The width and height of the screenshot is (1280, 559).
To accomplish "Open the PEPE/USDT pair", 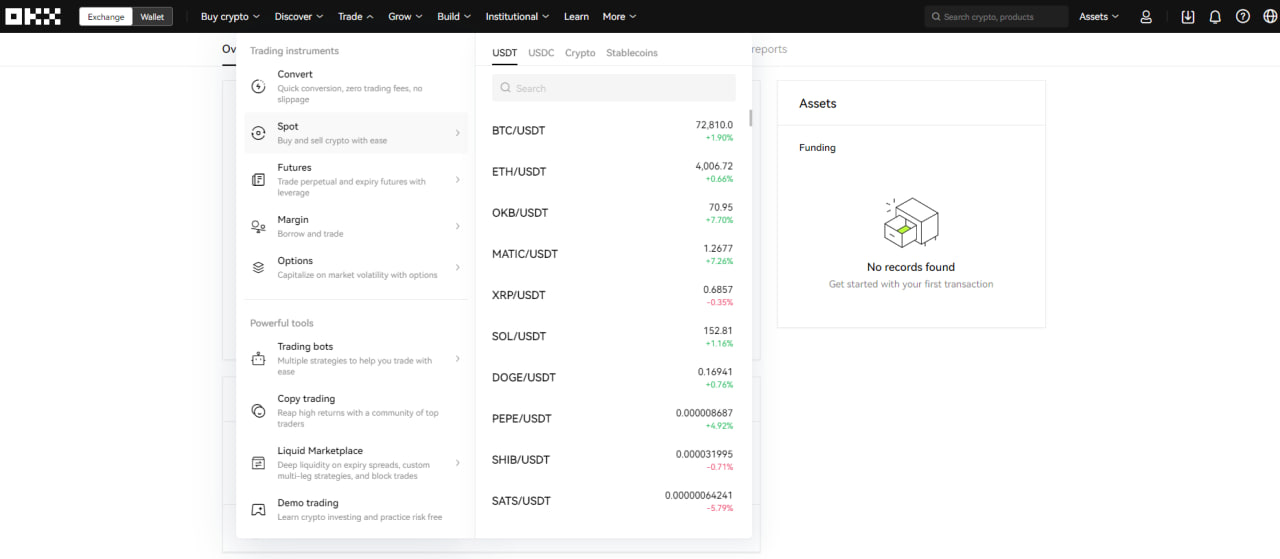I will tap(612, 419).
